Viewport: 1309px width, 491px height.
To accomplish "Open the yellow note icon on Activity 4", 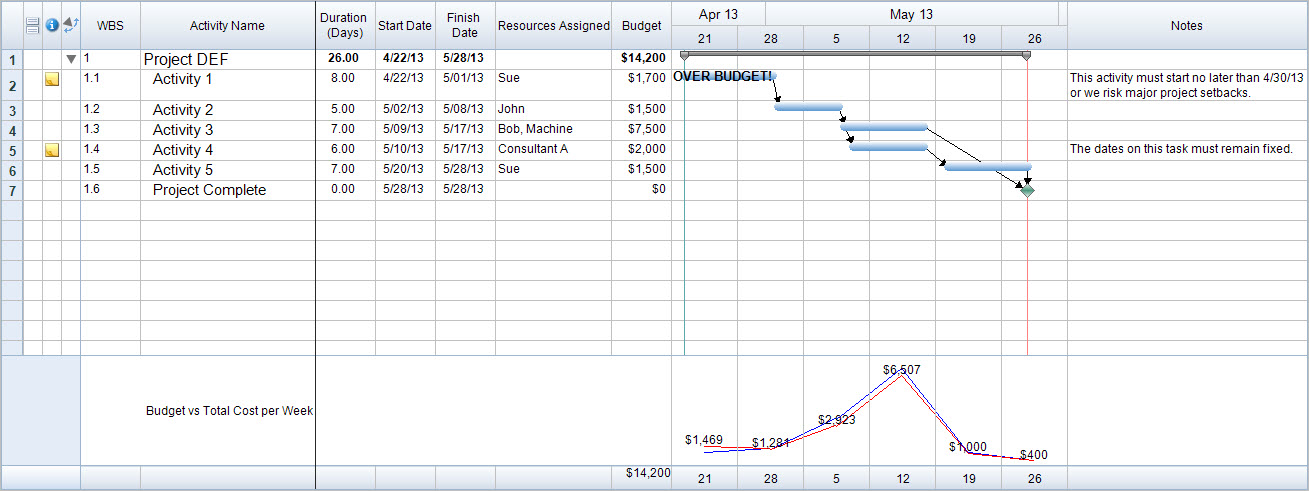I will (52, 150).
